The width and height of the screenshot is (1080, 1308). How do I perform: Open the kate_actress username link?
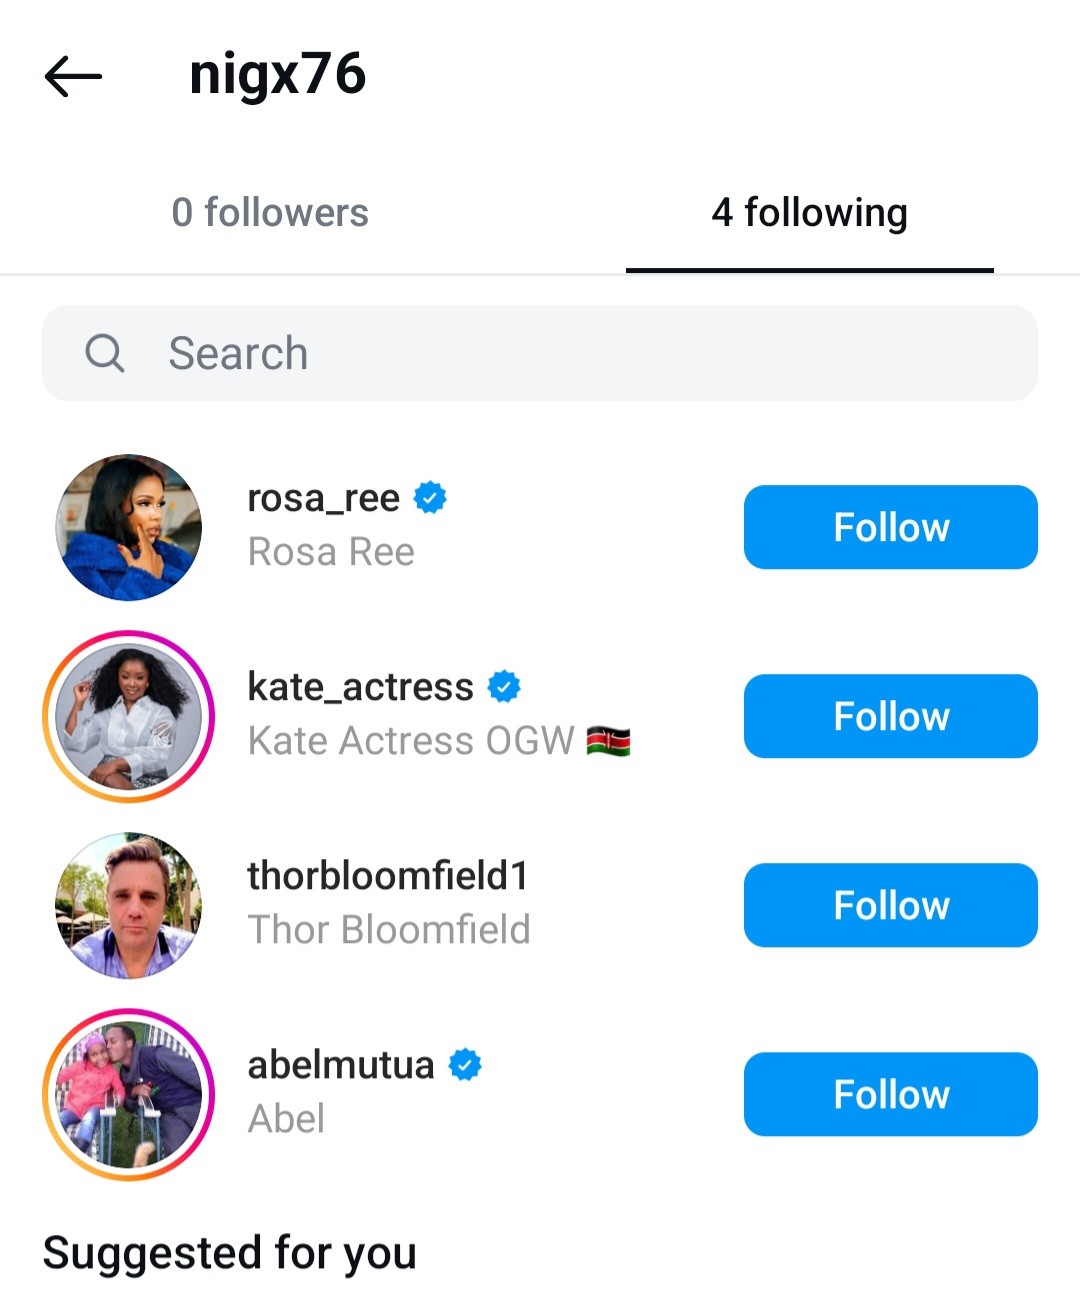(360, 687)
